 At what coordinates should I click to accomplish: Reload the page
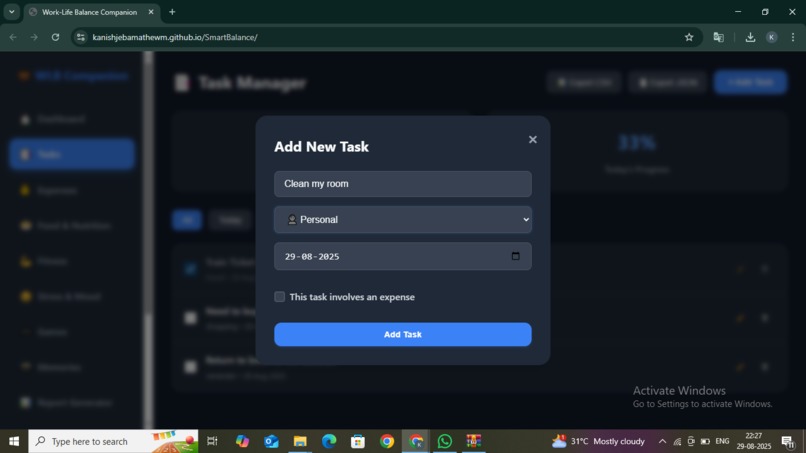tap(55, 37)
